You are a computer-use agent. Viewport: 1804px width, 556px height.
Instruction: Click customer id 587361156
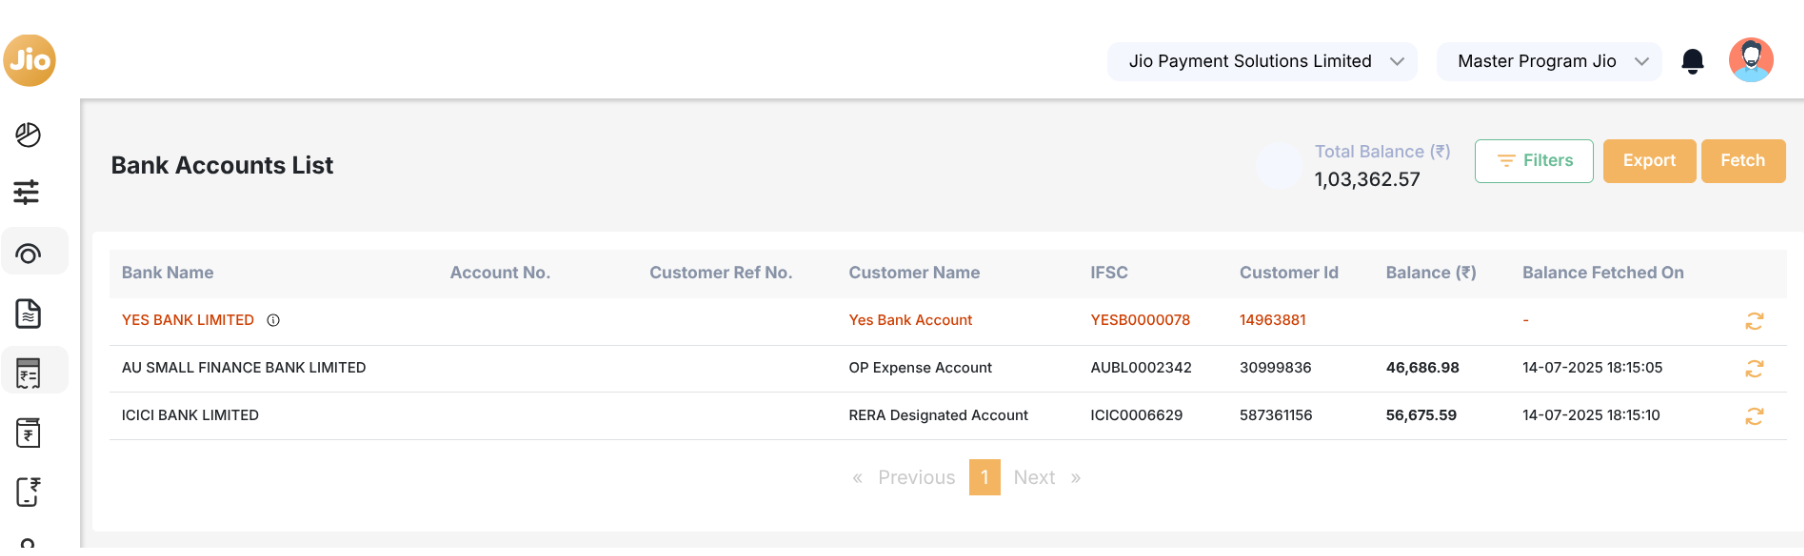coord(1276,415)
